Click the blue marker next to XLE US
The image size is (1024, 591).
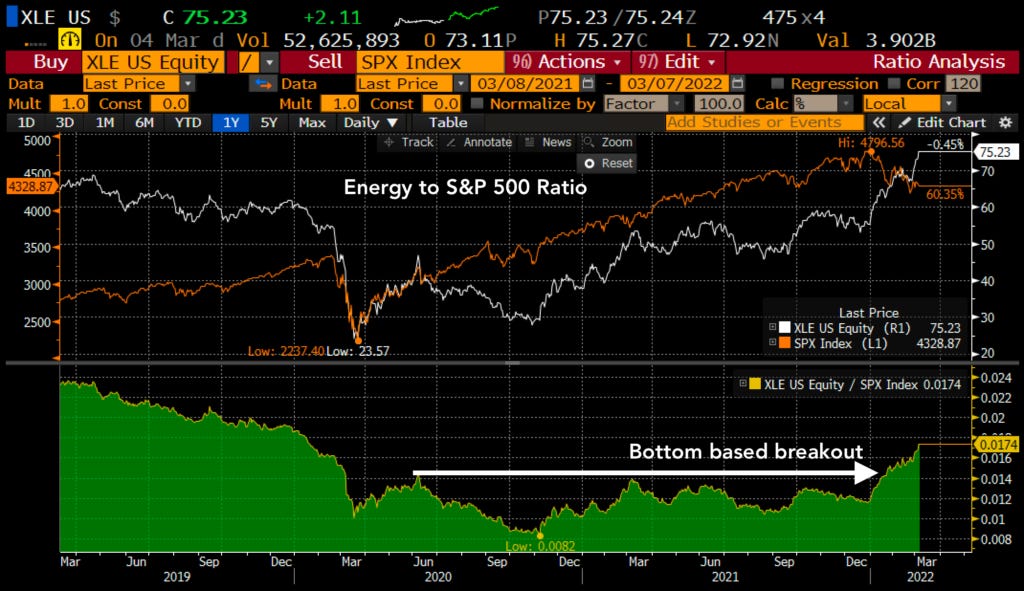[12, 17]
